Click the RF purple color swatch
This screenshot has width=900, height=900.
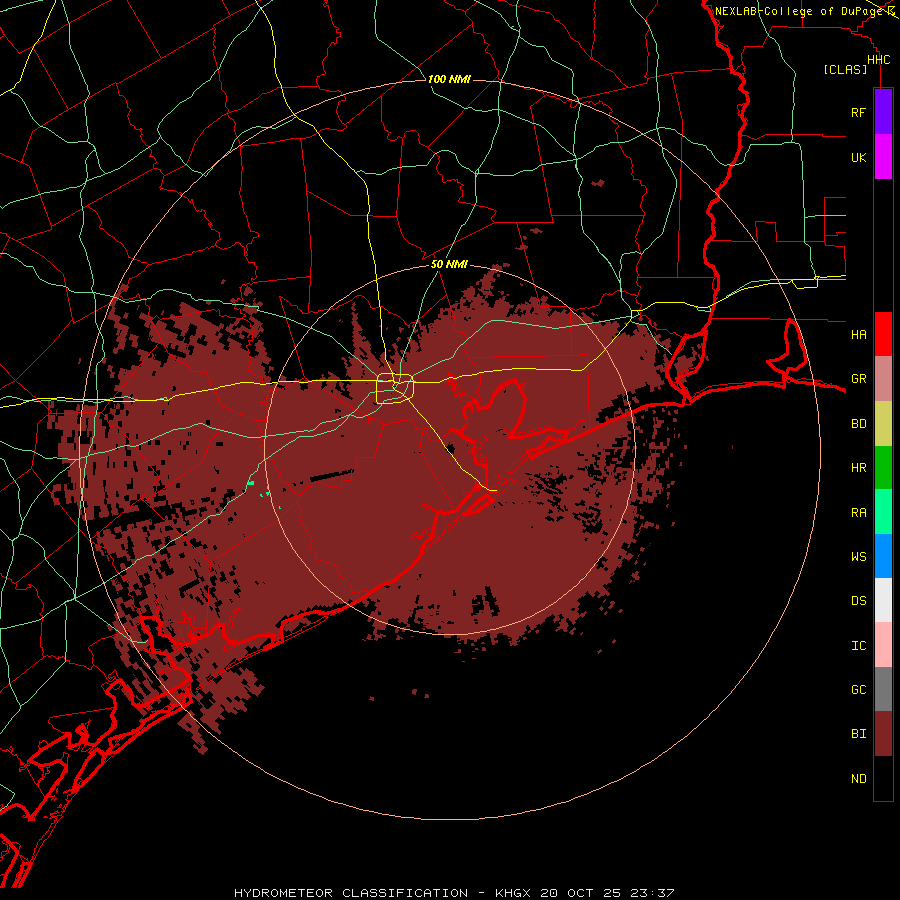click(883, 112)
